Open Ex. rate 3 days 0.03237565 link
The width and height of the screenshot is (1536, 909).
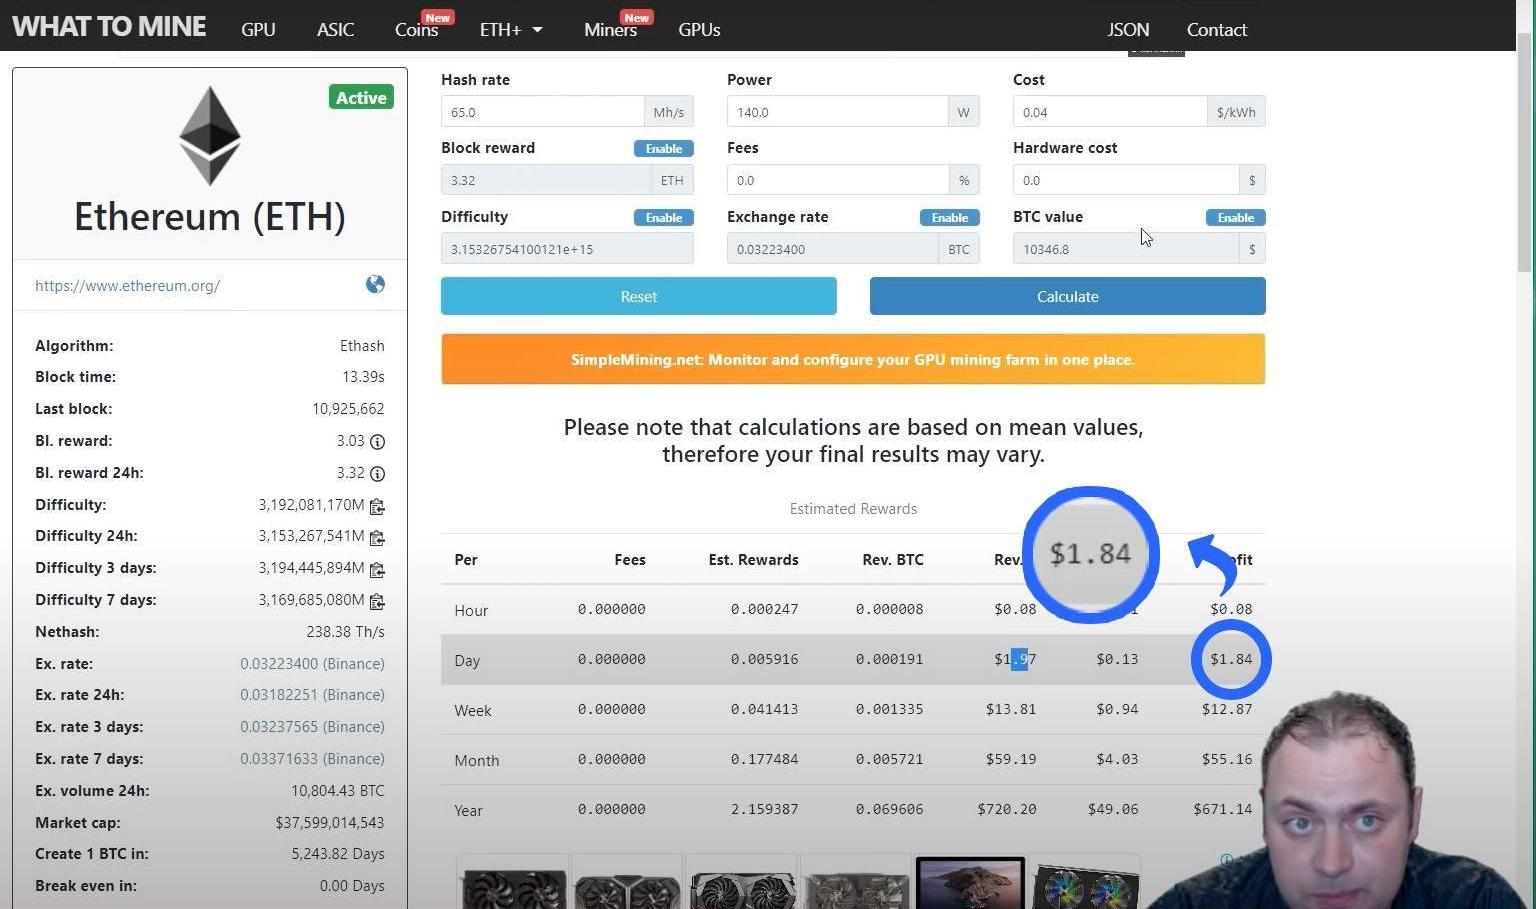point(312,727)
